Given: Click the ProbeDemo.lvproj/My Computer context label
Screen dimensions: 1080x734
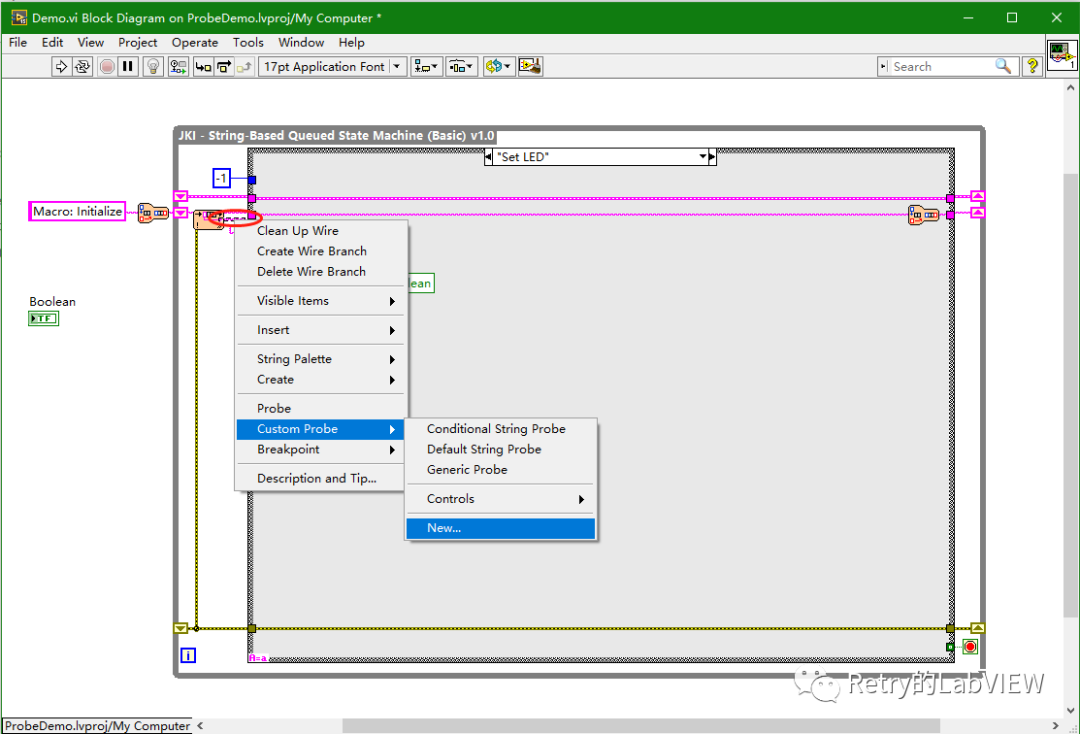Looking at the screenshot, I should coord(97,726).
